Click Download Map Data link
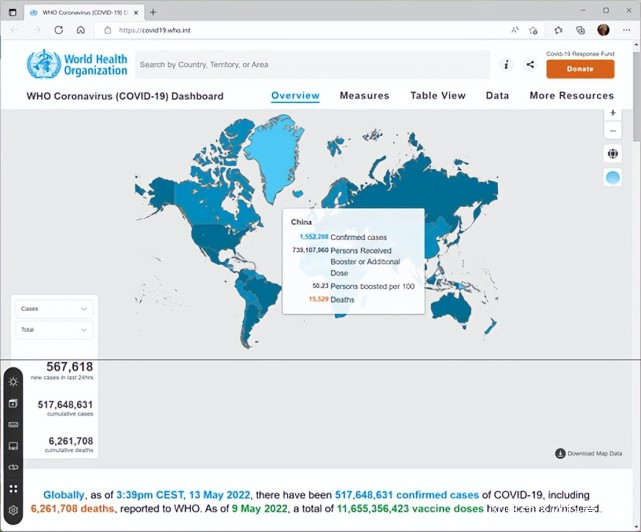The image size is (641, 532). tap(589, 453)
